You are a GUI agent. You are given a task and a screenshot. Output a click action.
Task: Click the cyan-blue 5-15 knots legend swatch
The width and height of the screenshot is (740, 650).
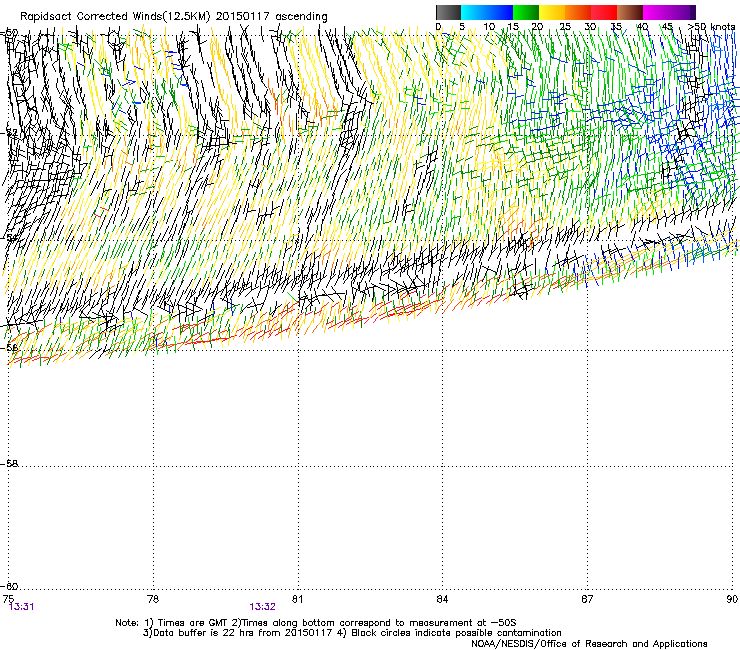pos(487,12)
